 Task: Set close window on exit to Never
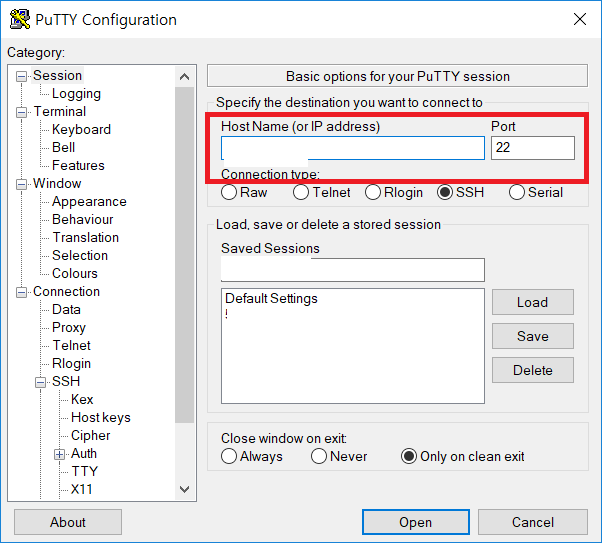click(x=319, y=456)
